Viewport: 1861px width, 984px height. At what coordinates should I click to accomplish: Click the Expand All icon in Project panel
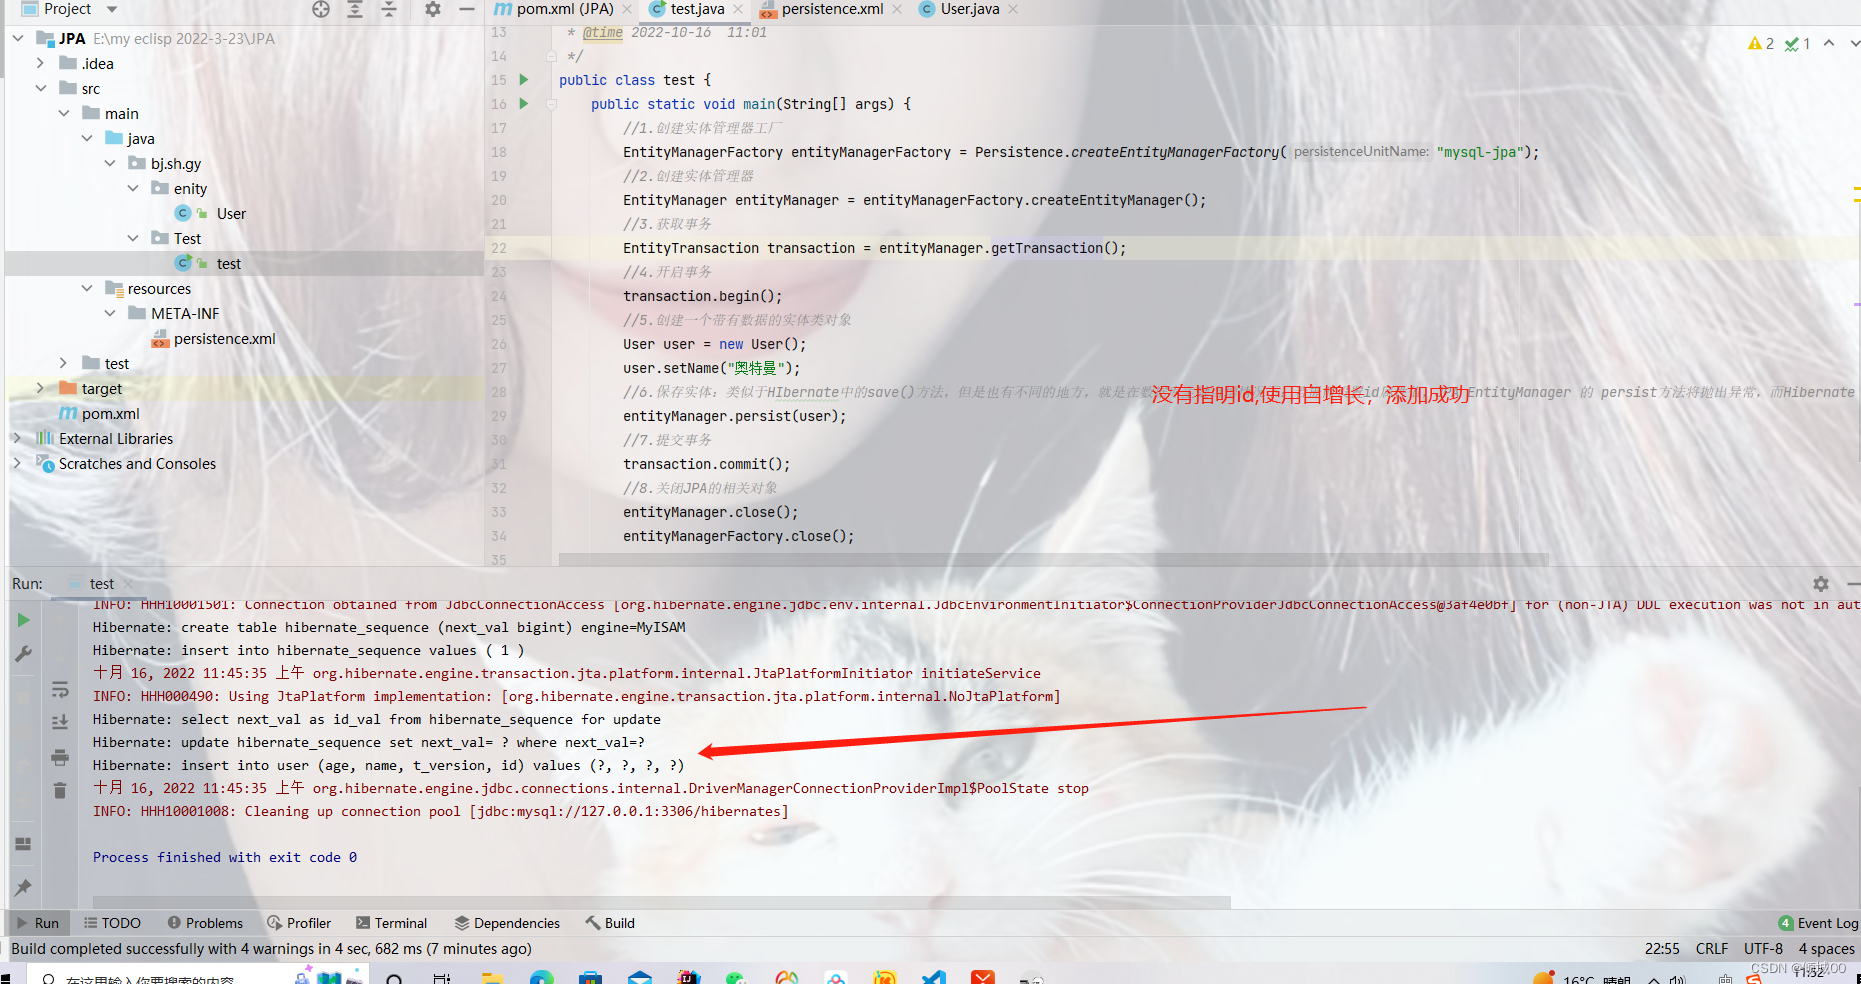[x=355, y=9]
